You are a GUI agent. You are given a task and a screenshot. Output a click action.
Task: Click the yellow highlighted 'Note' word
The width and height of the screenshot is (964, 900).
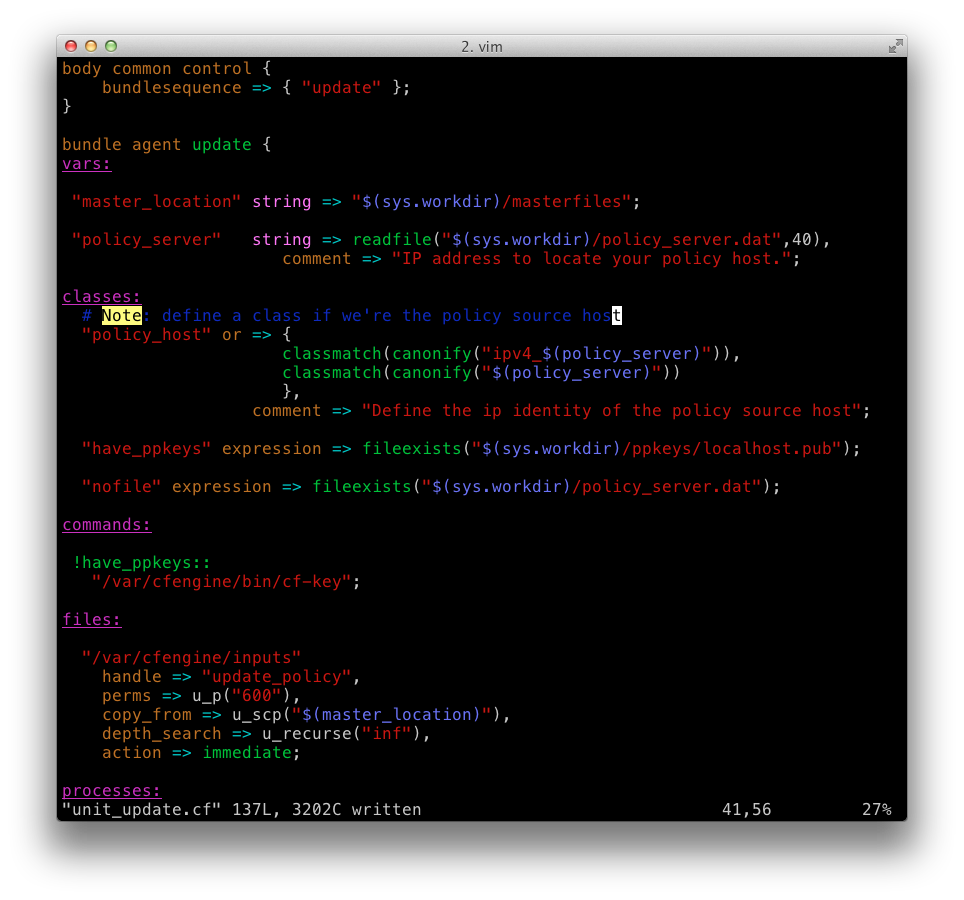(x=122, y=316)
